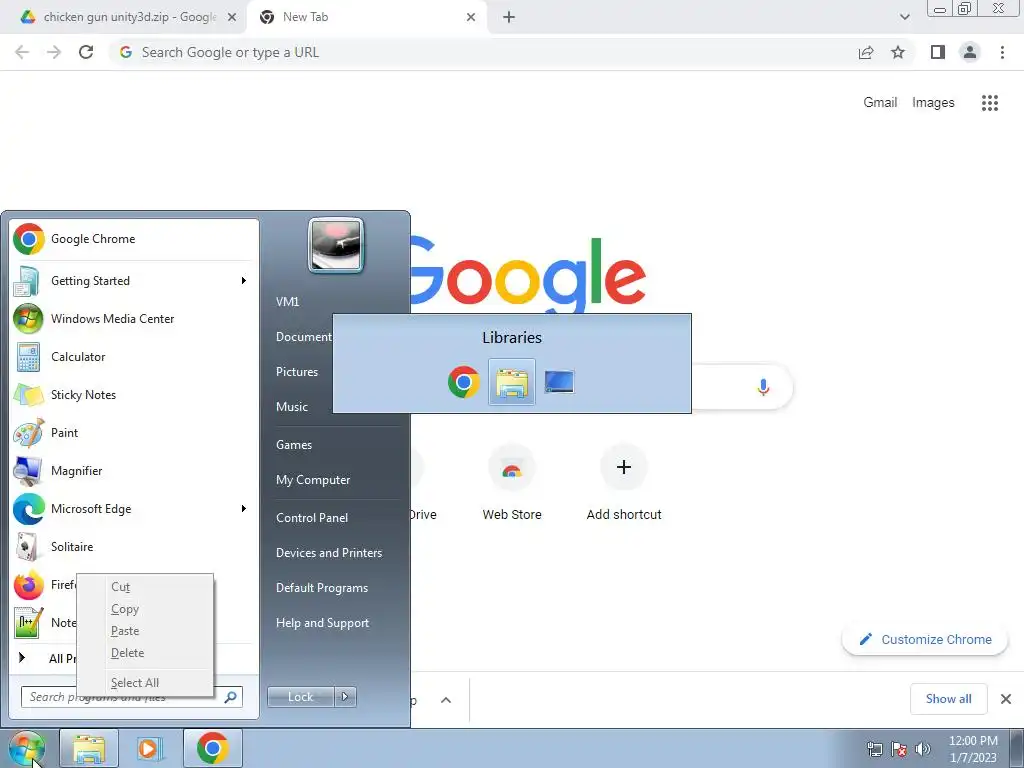Image resolution: width=1024 pixels, height=768 pixels.
Task: Click the taskbar clock
Action: [973, 749]
